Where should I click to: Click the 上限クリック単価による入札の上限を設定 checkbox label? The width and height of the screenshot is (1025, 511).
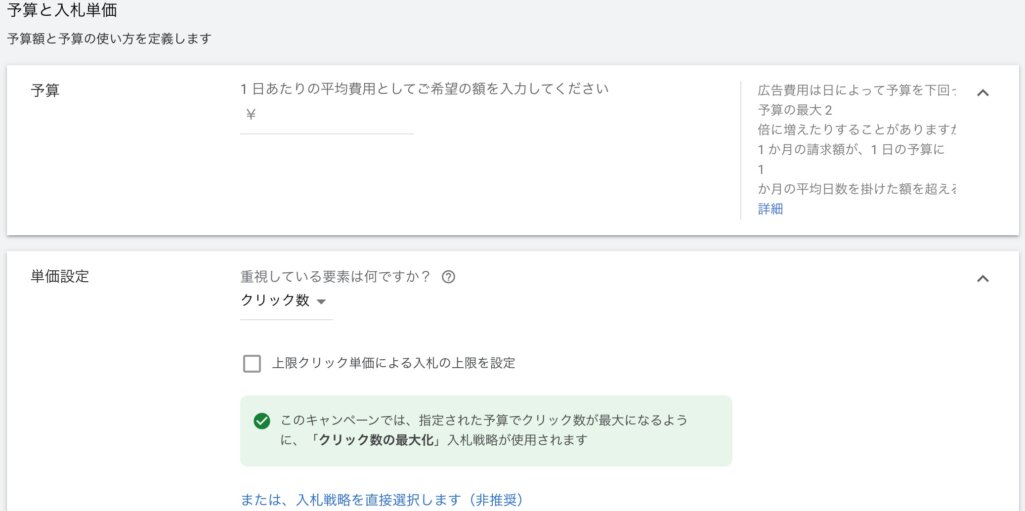tap(393, 363)
